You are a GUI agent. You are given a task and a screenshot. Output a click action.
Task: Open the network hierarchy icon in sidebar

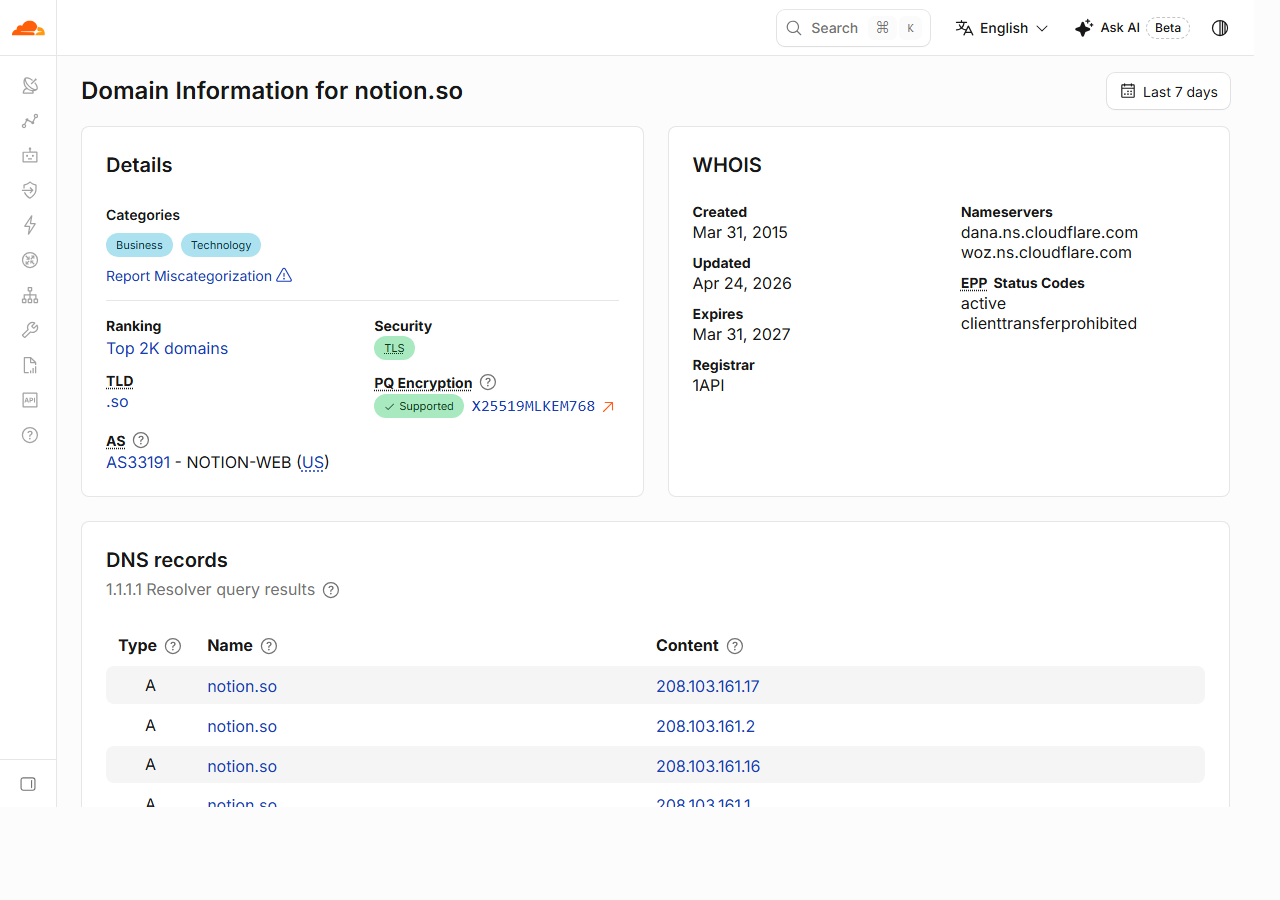[30, 295]
